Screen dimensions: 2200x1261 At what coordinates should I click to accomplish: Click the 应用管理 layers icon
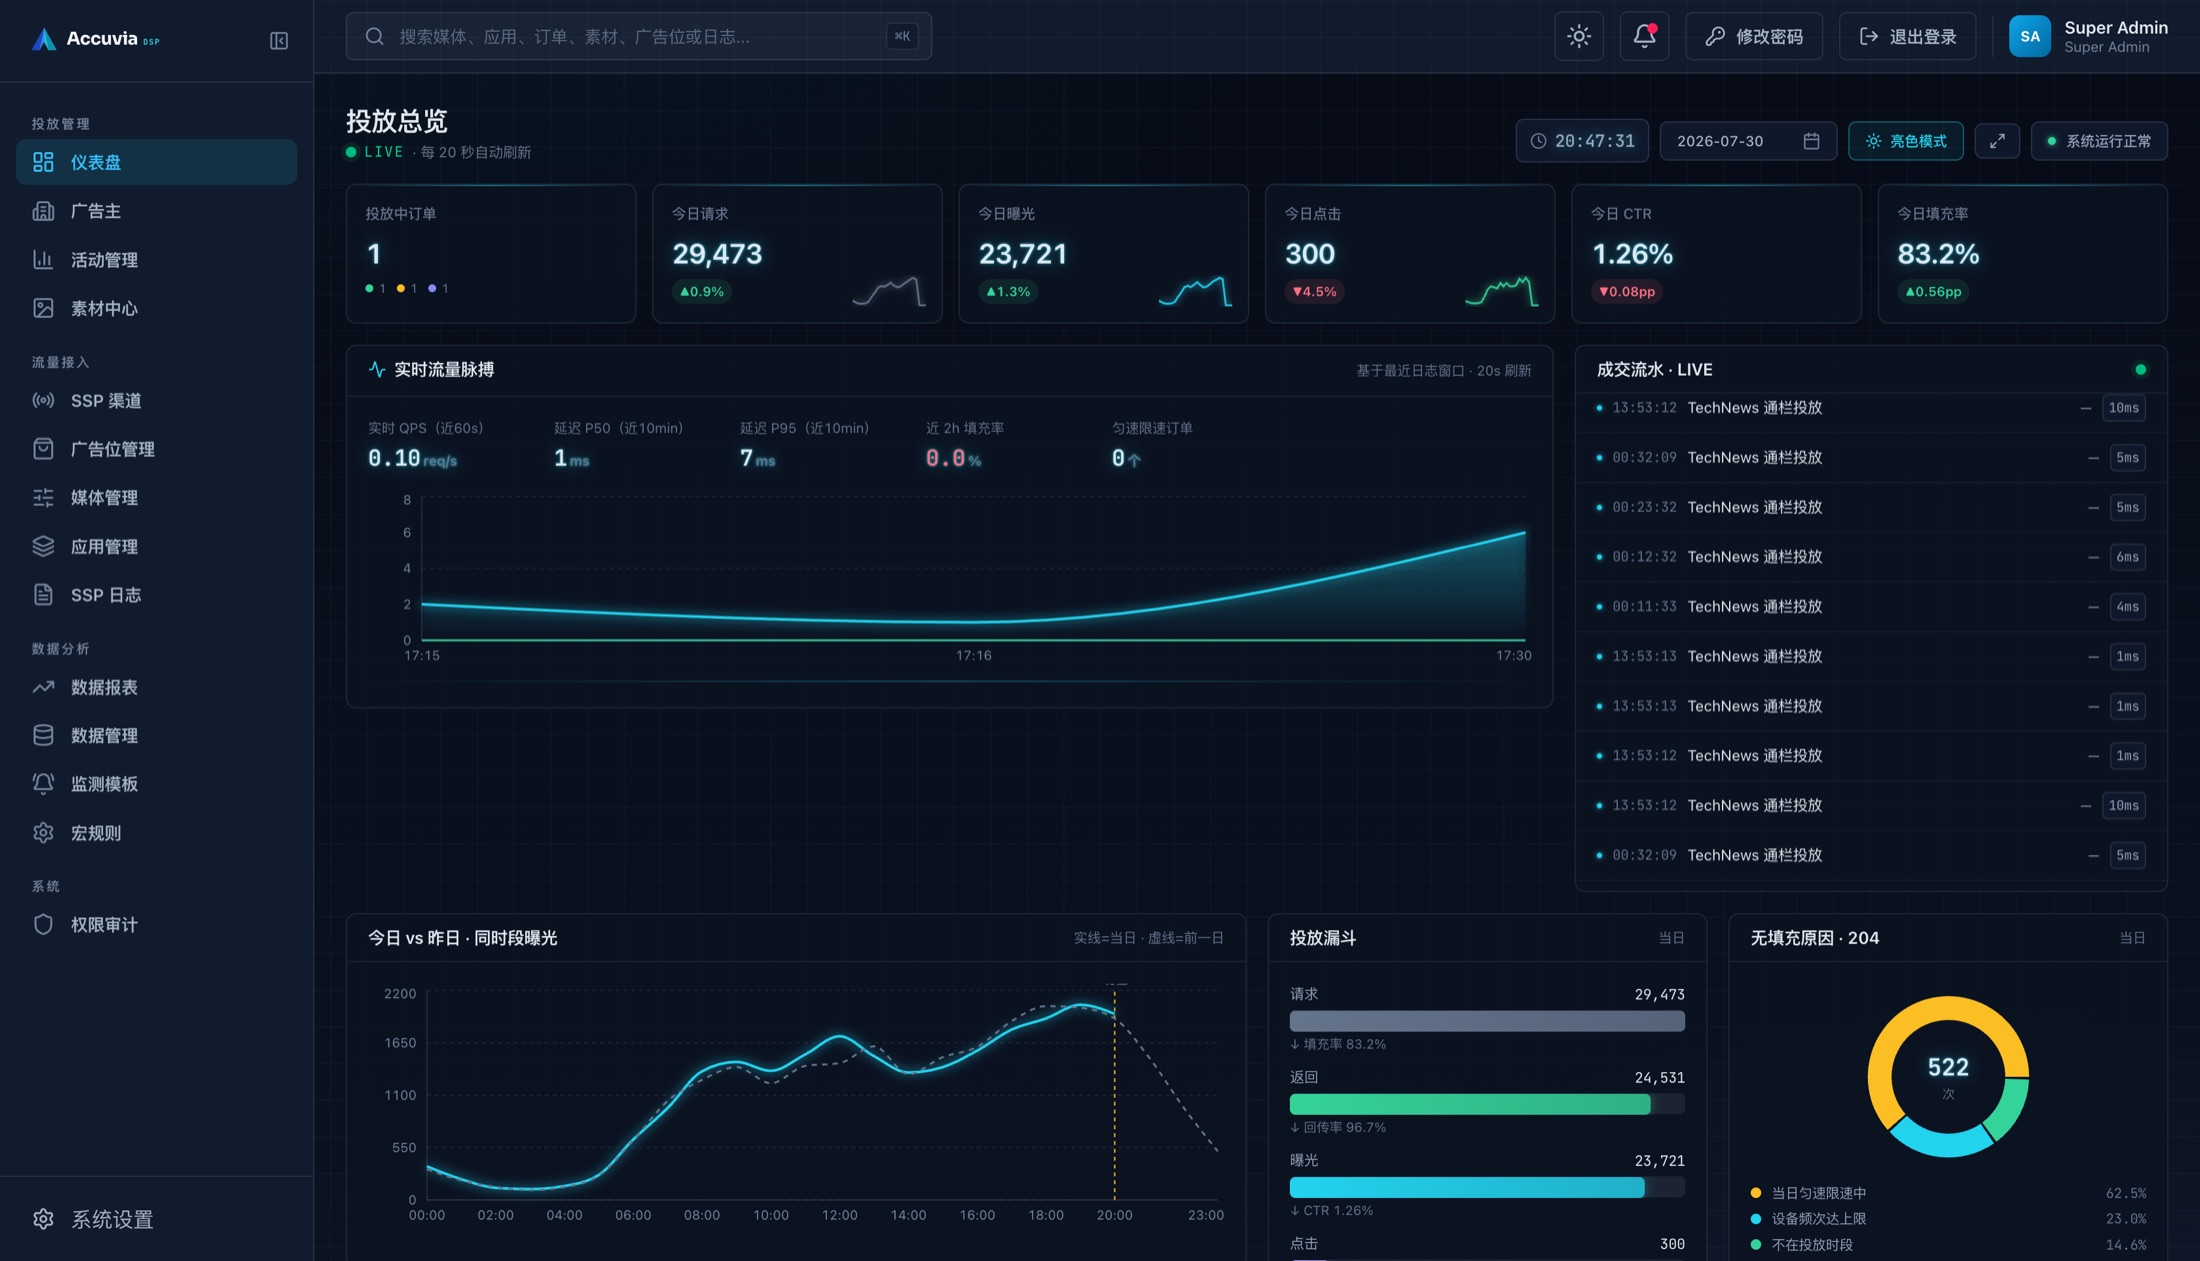pos(43,546)
